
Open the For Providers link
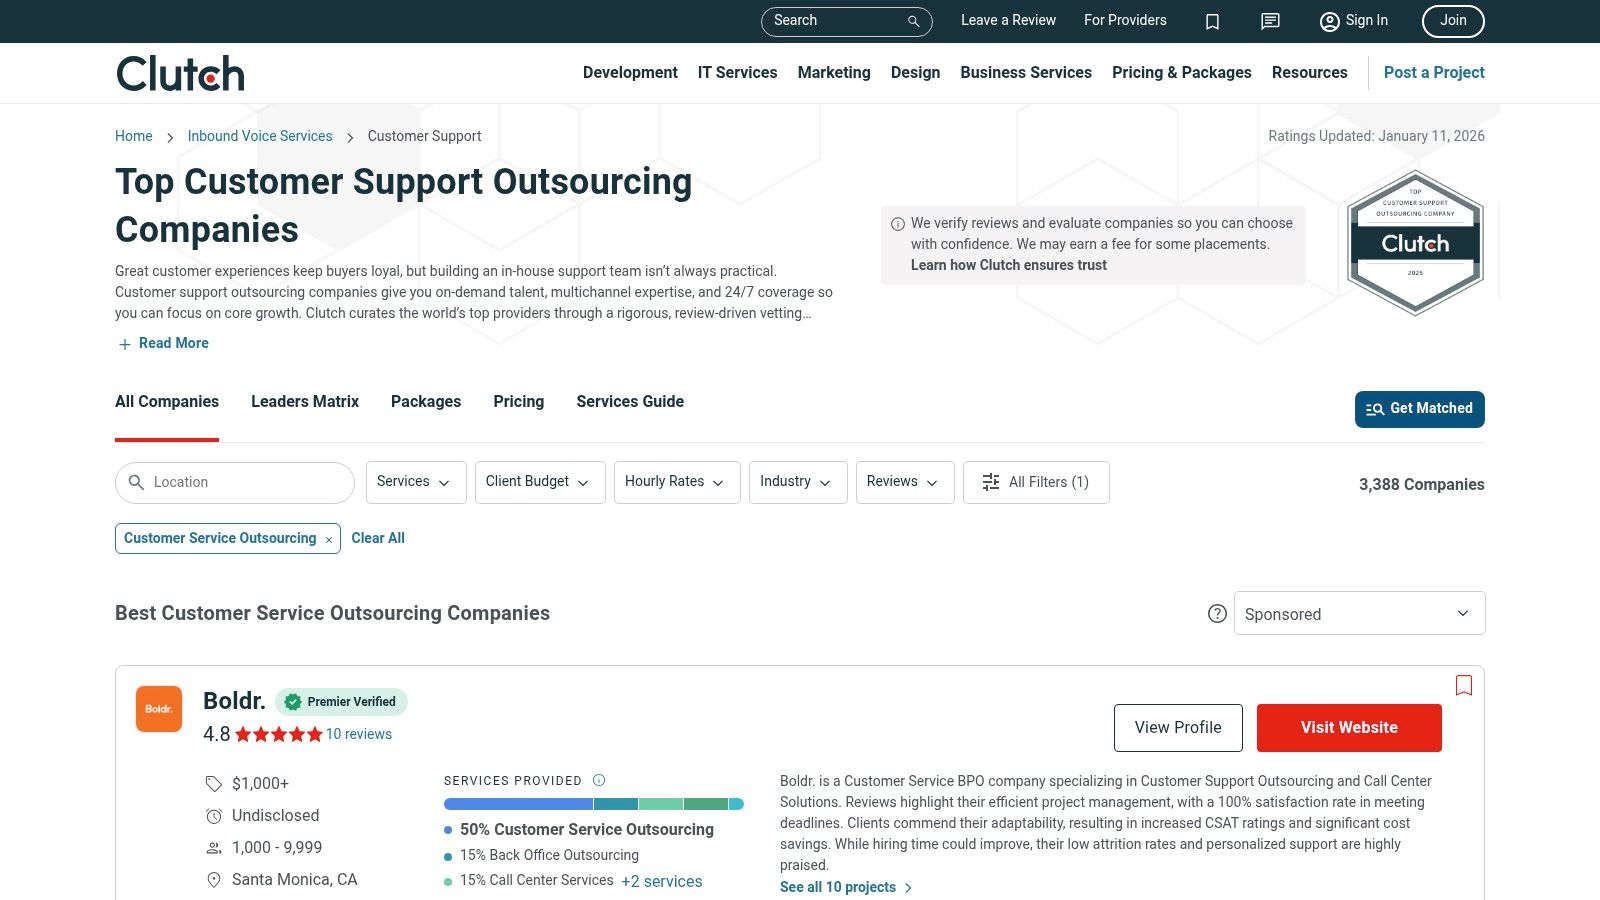[x=1125, y=20]
